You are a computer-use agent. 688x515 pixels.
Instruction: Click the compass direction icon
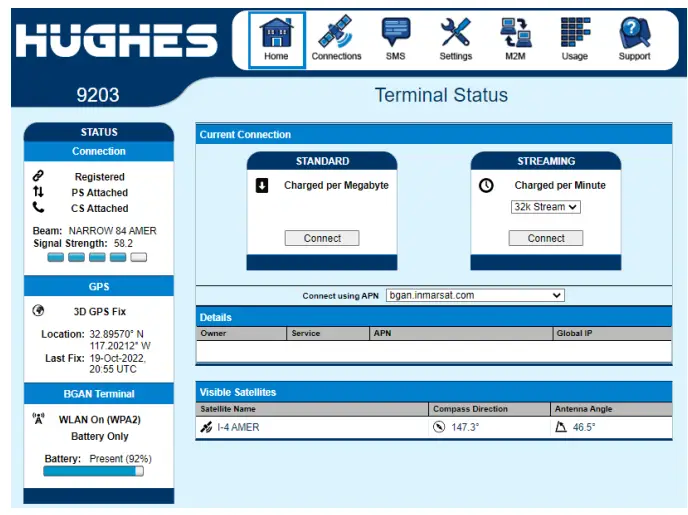(x=439, y=427)
